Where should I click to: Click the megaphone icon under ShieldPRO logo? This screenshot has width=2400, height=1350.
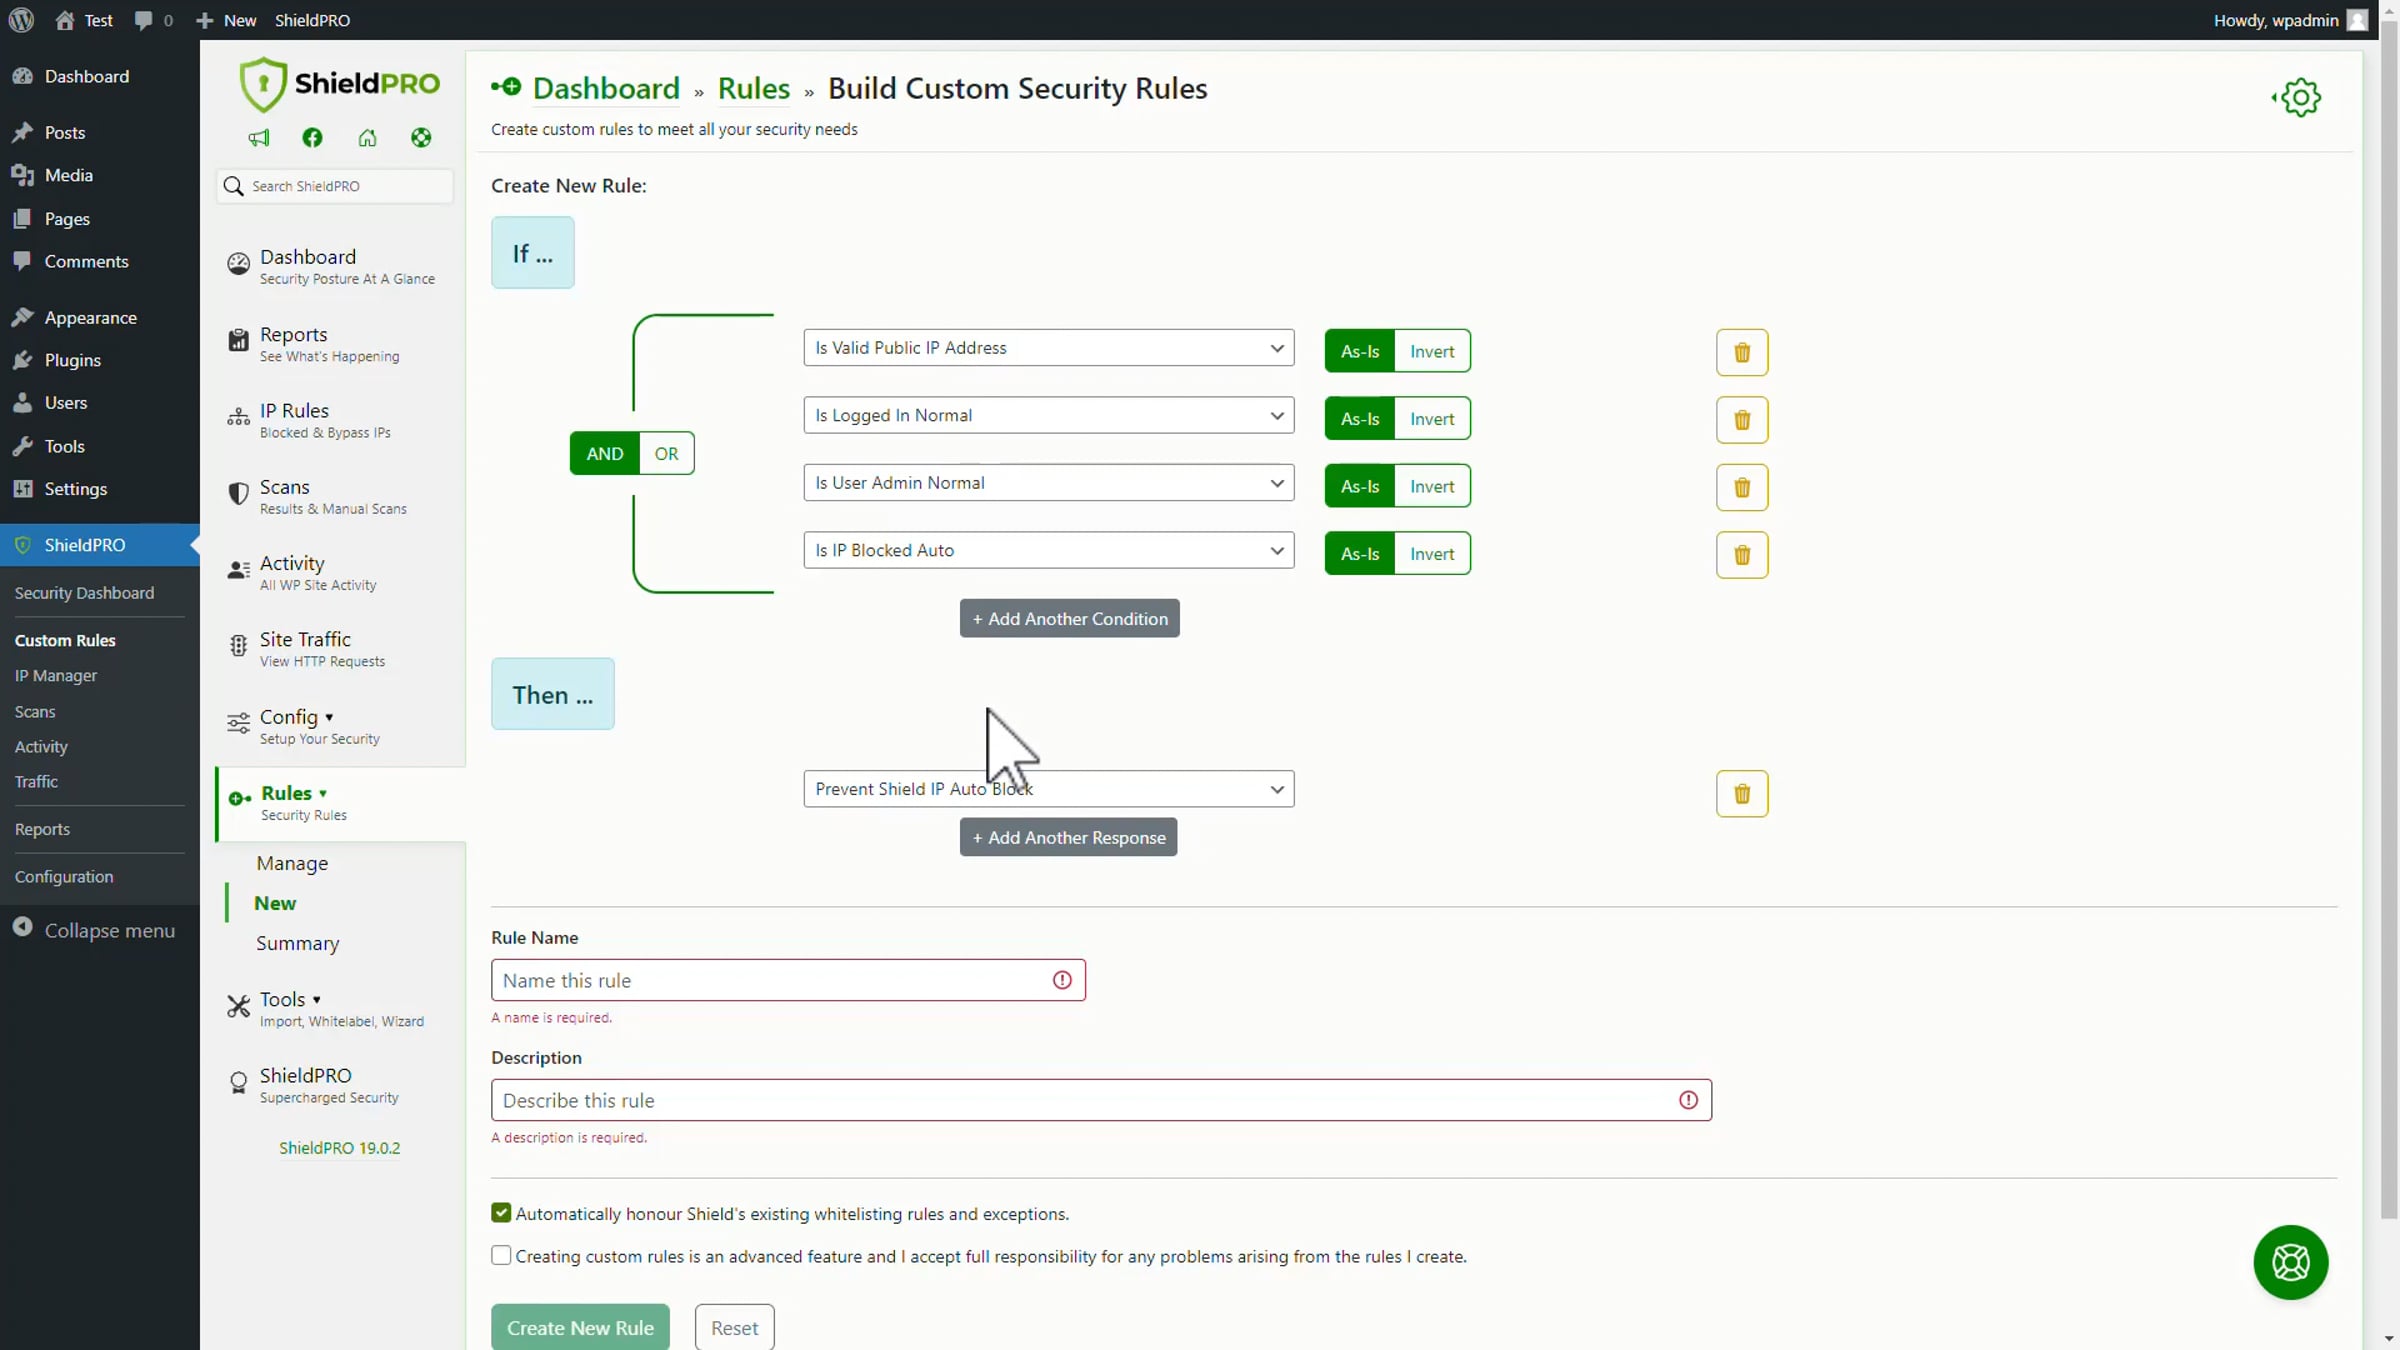click(259, 138)
